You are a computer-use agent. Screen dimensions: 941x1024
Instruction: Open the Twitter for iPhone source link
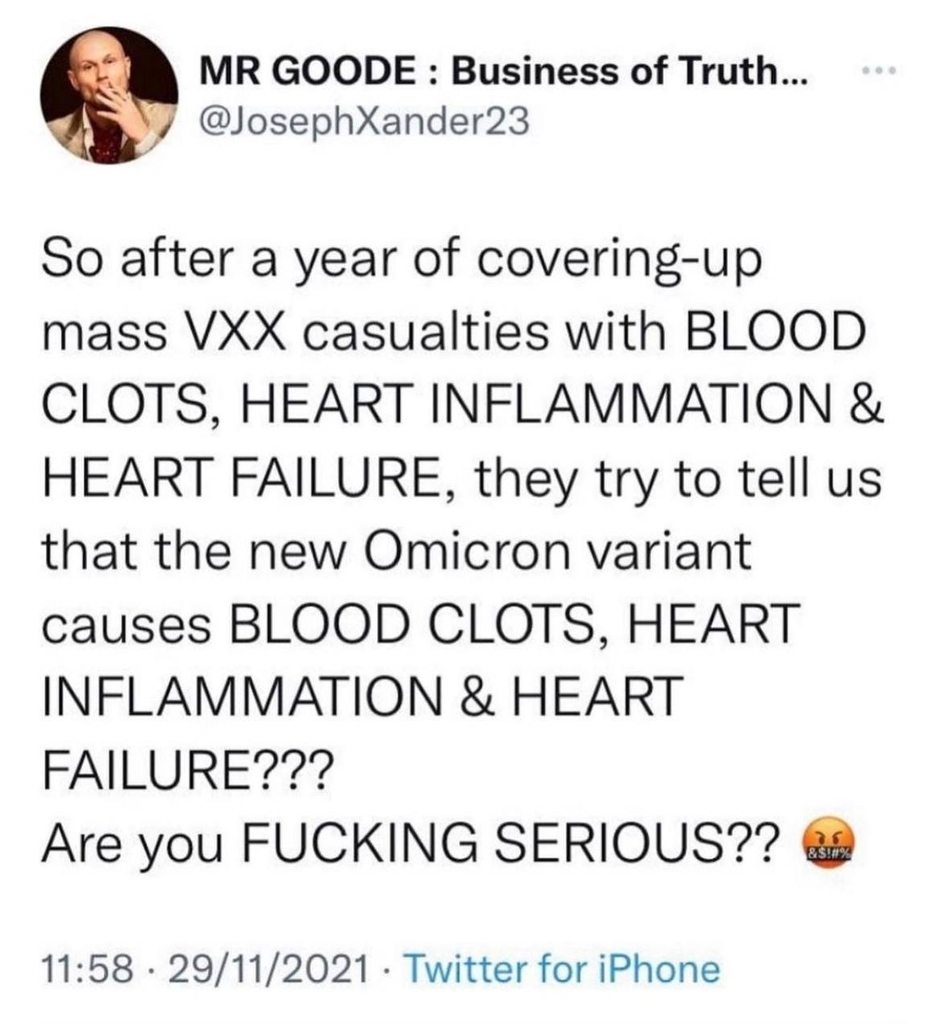(563, 968)
